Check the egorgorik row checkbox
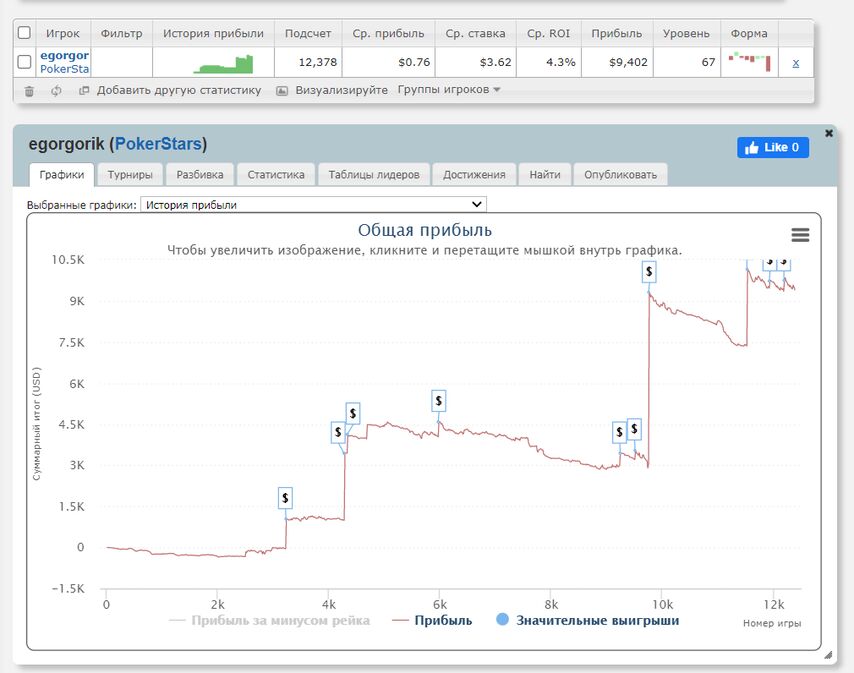The image size is (854, 673). (x=25, y=62)
